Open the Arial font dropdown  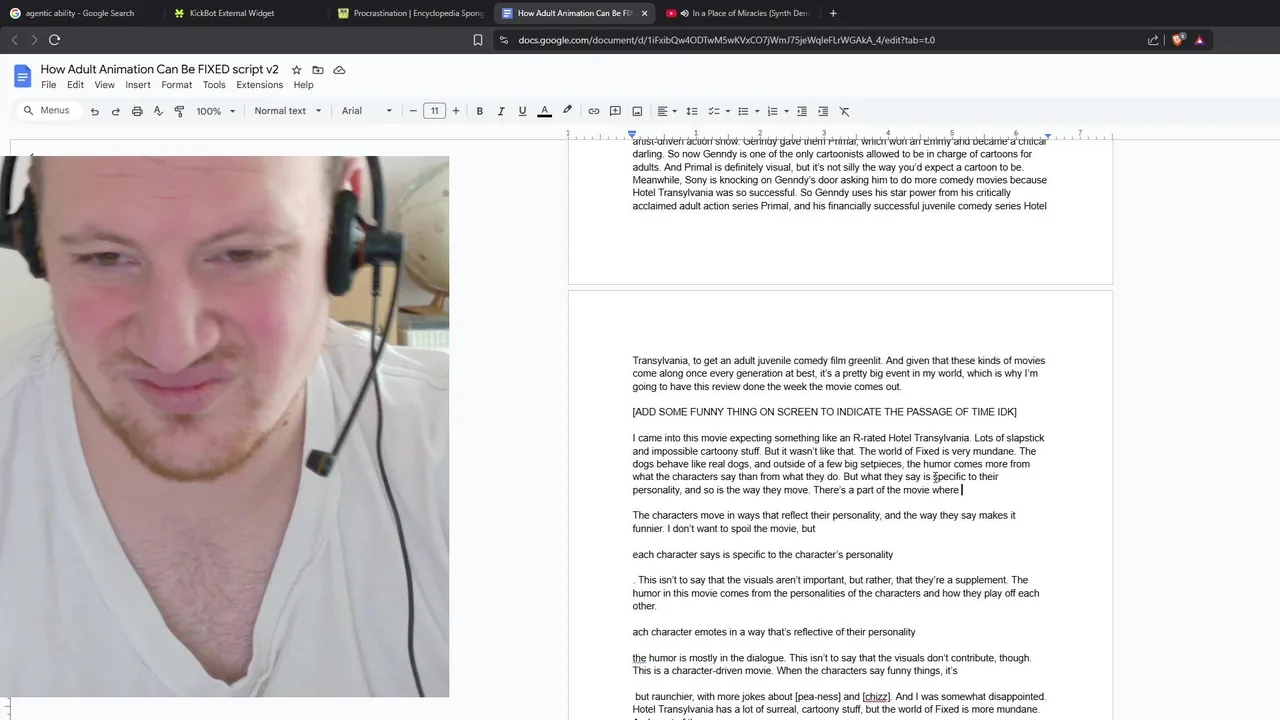click(x=367, y=111)
